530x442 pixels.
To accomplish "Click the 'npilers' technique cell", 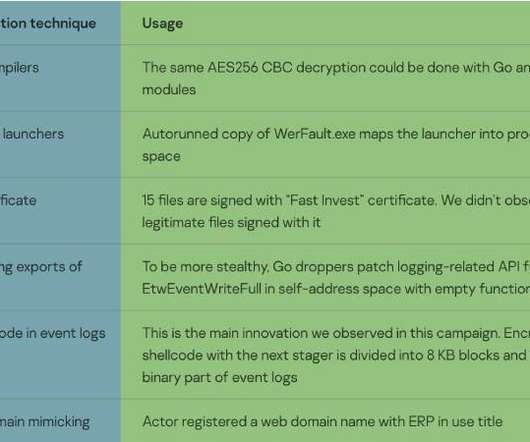I will [60, 78].
